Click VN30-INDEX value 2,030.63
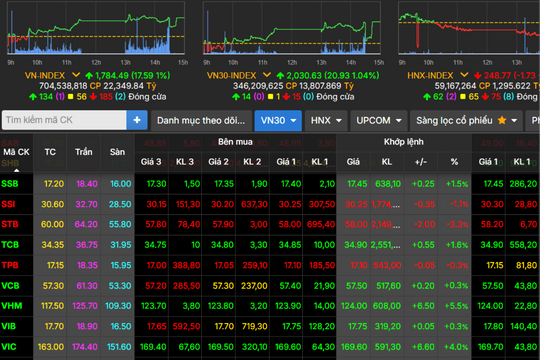Screen dimensions: 540x360 [309, 75]
